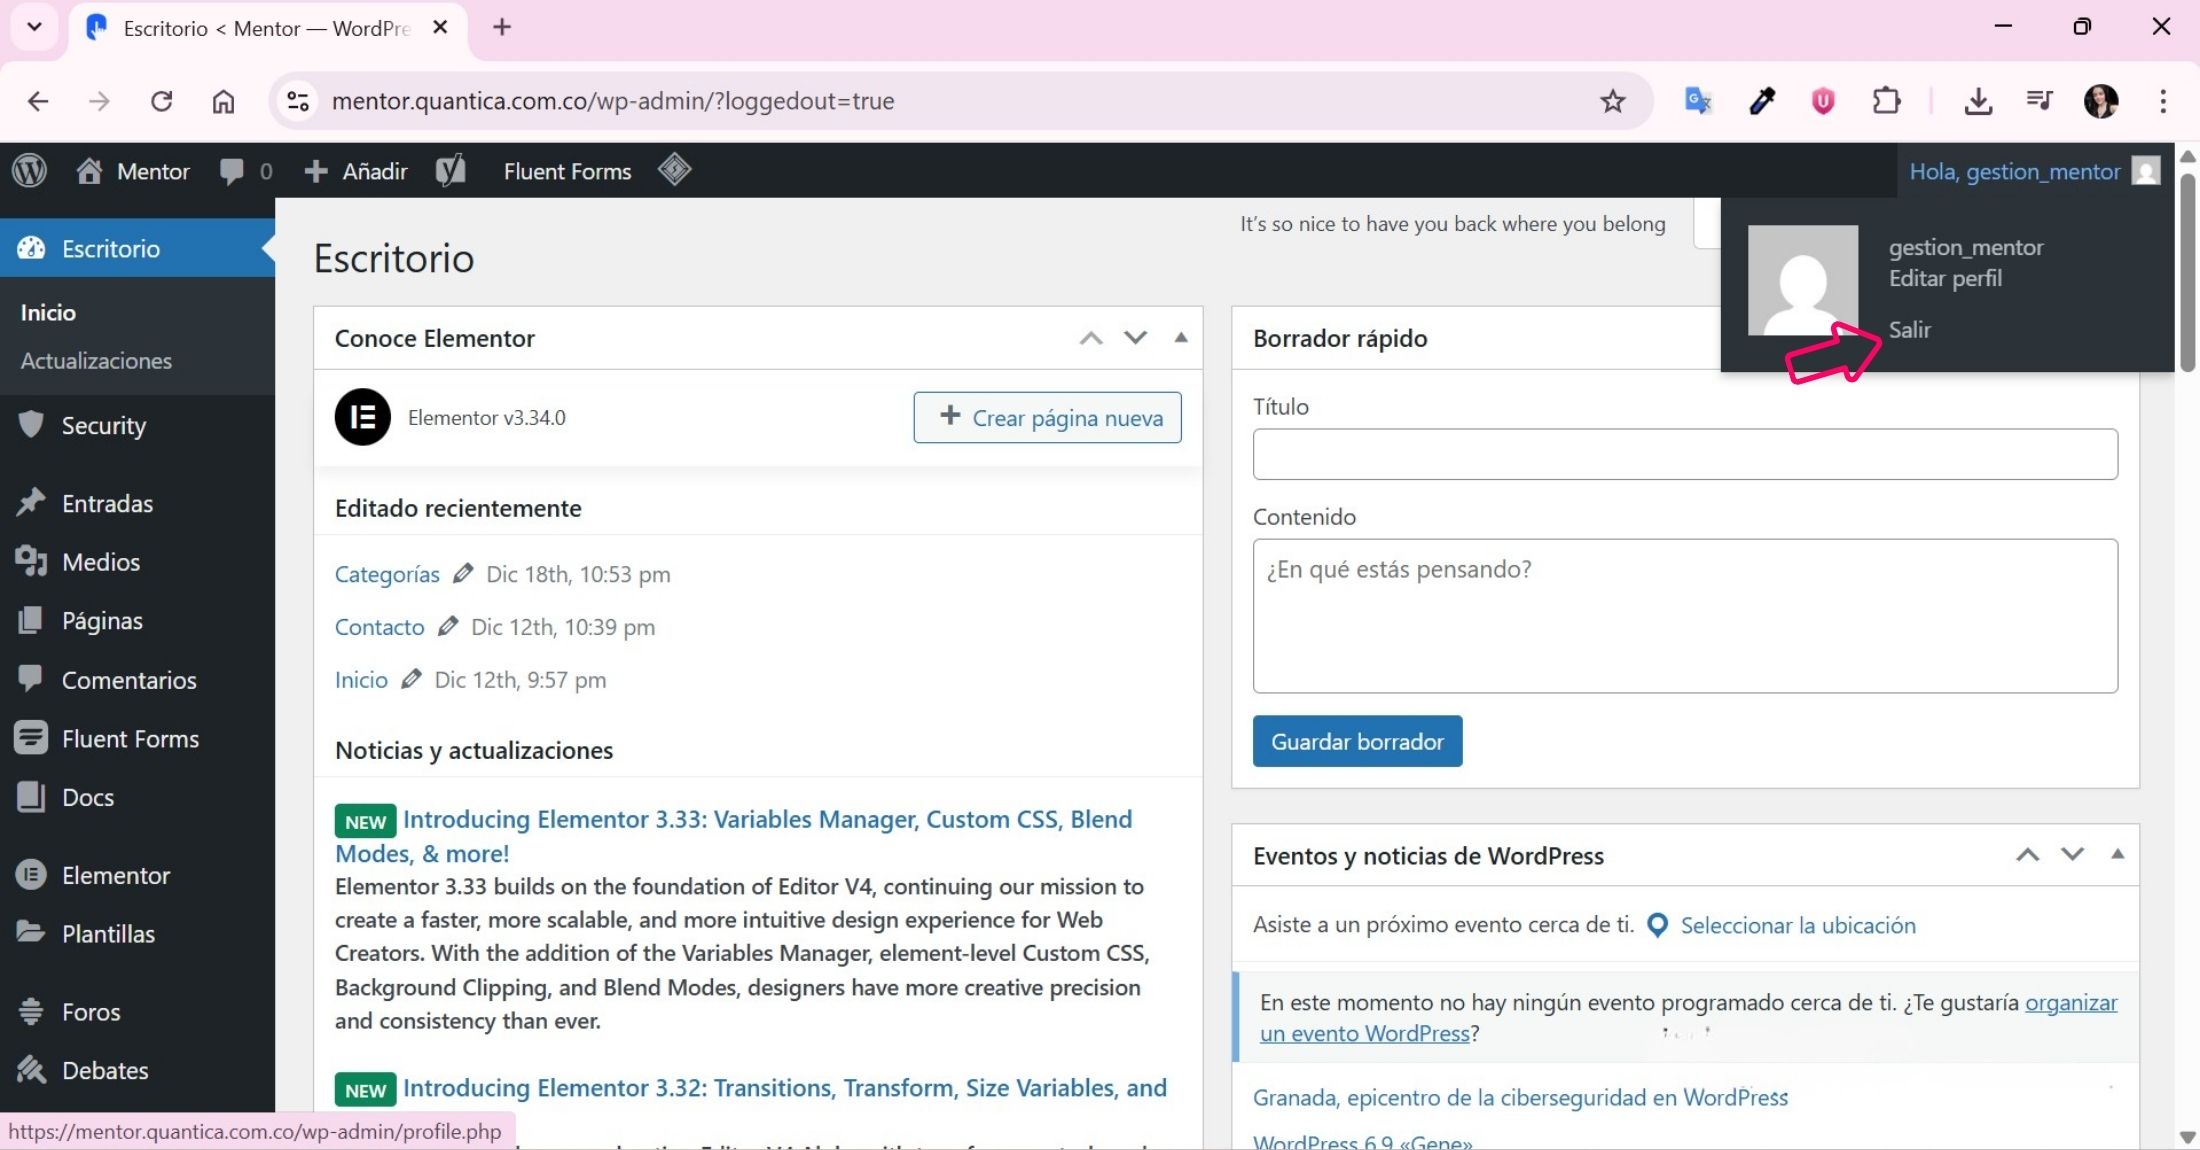Open the Yoast SEO admin bar icon
This screenshot has width=2200, height=1150.
point(451,171)
